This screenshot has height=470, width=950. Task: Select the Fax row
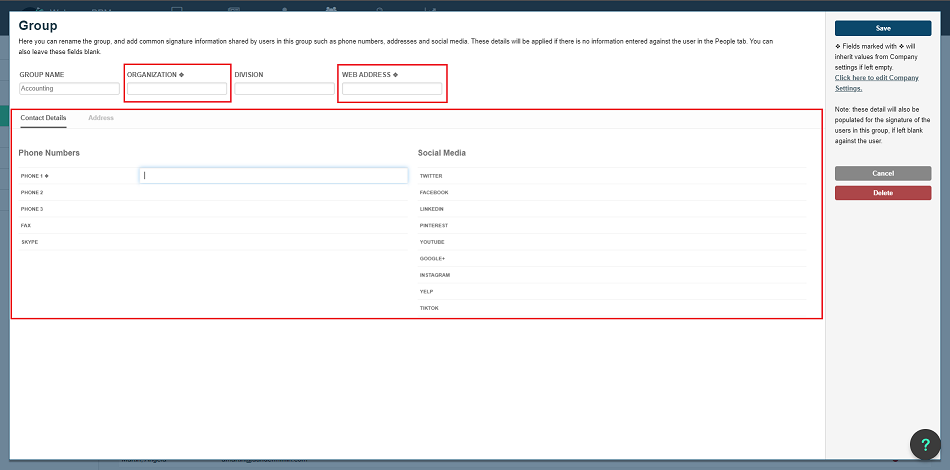[x=213, y=226]
